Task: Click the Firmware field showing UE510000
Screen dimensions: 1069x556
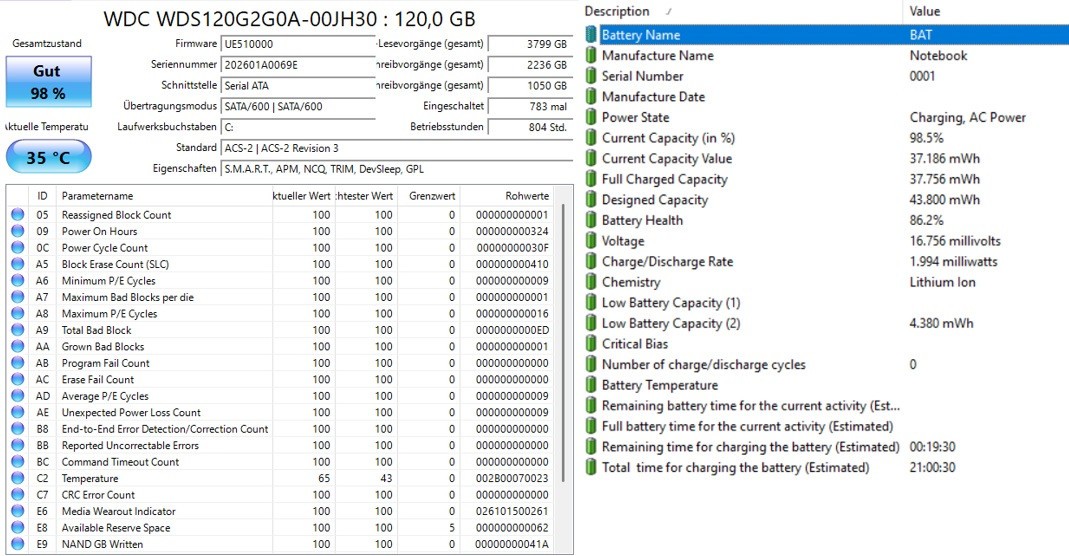Action: pos(299,44)
